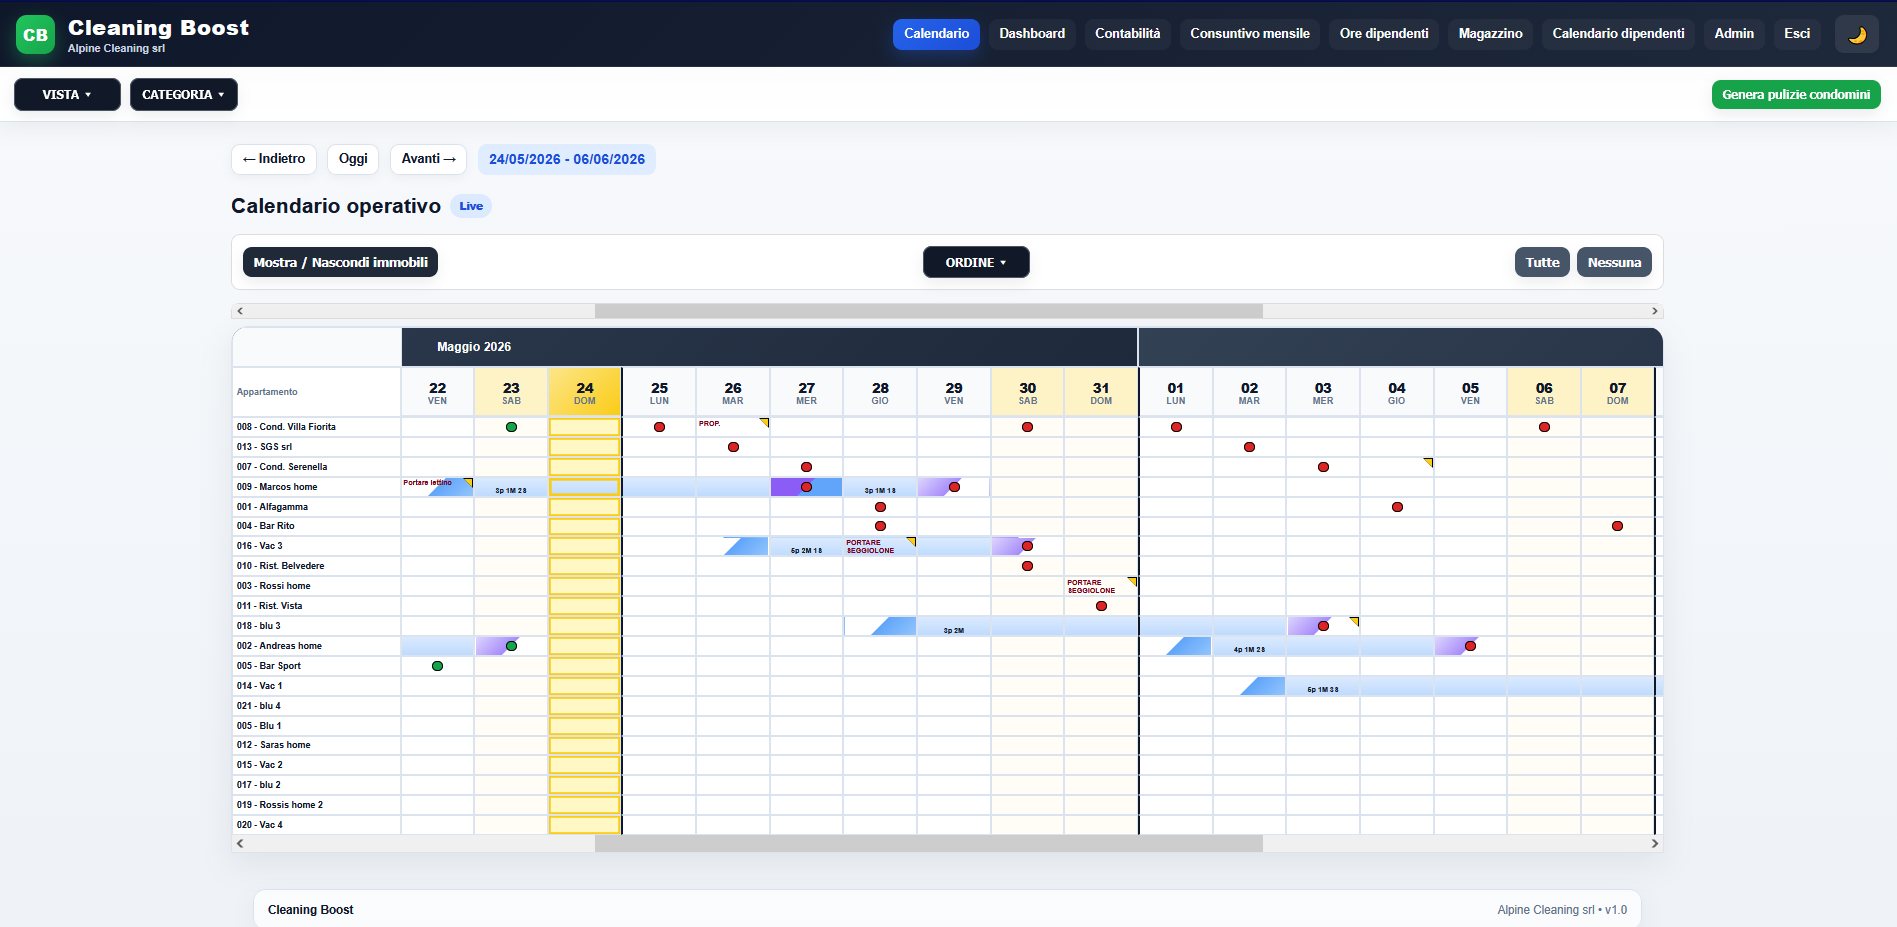Open Contabilità section
This screenshot has height=927, width=1897.
pos(1127,34)
